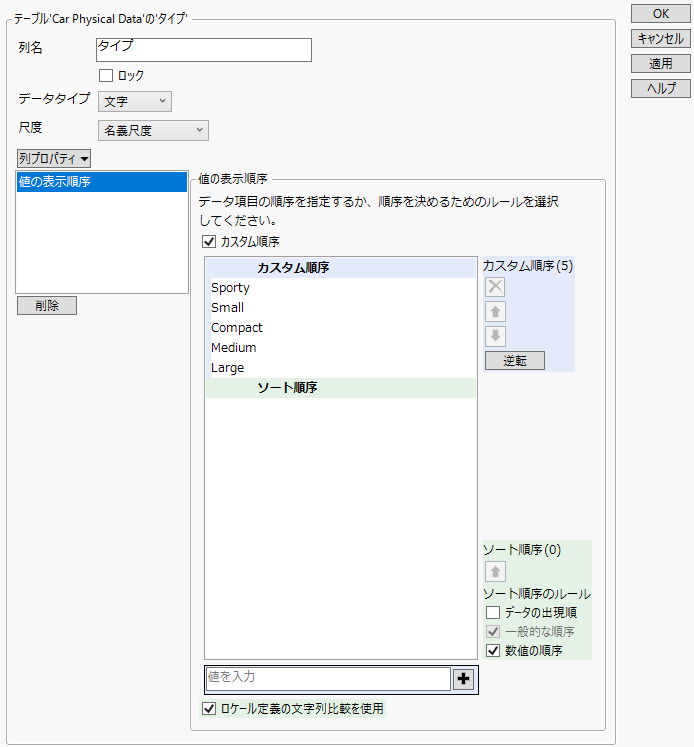Click the move up arrow in custom order
Image resolution: width=694 pixels, height=747 pixels.
point(495,312)
